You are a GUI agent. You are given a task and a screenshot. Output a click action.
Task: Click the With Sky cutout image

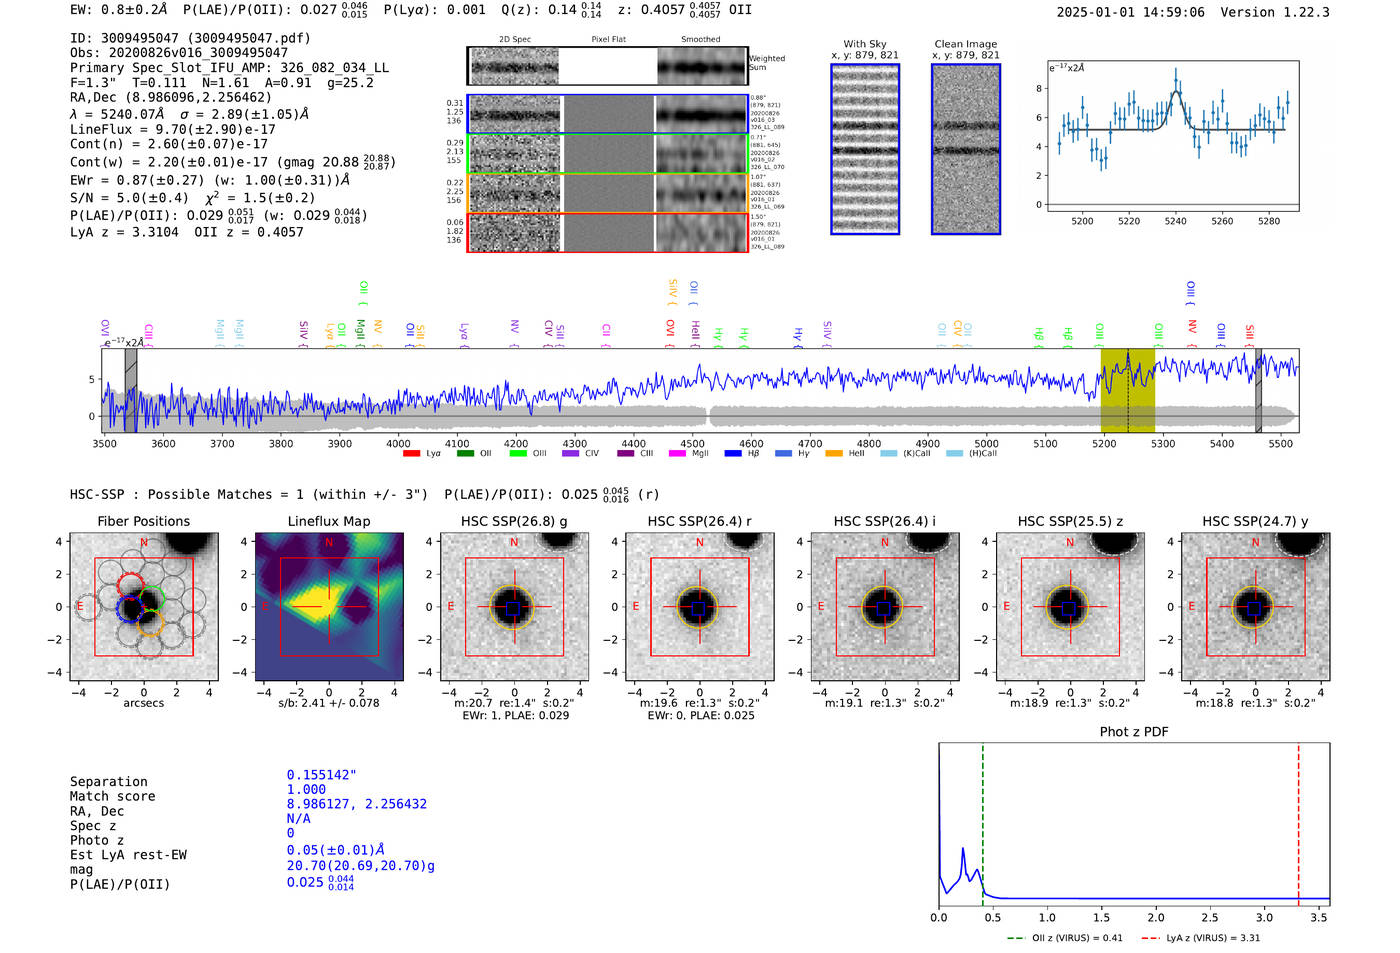pos(865,149)
